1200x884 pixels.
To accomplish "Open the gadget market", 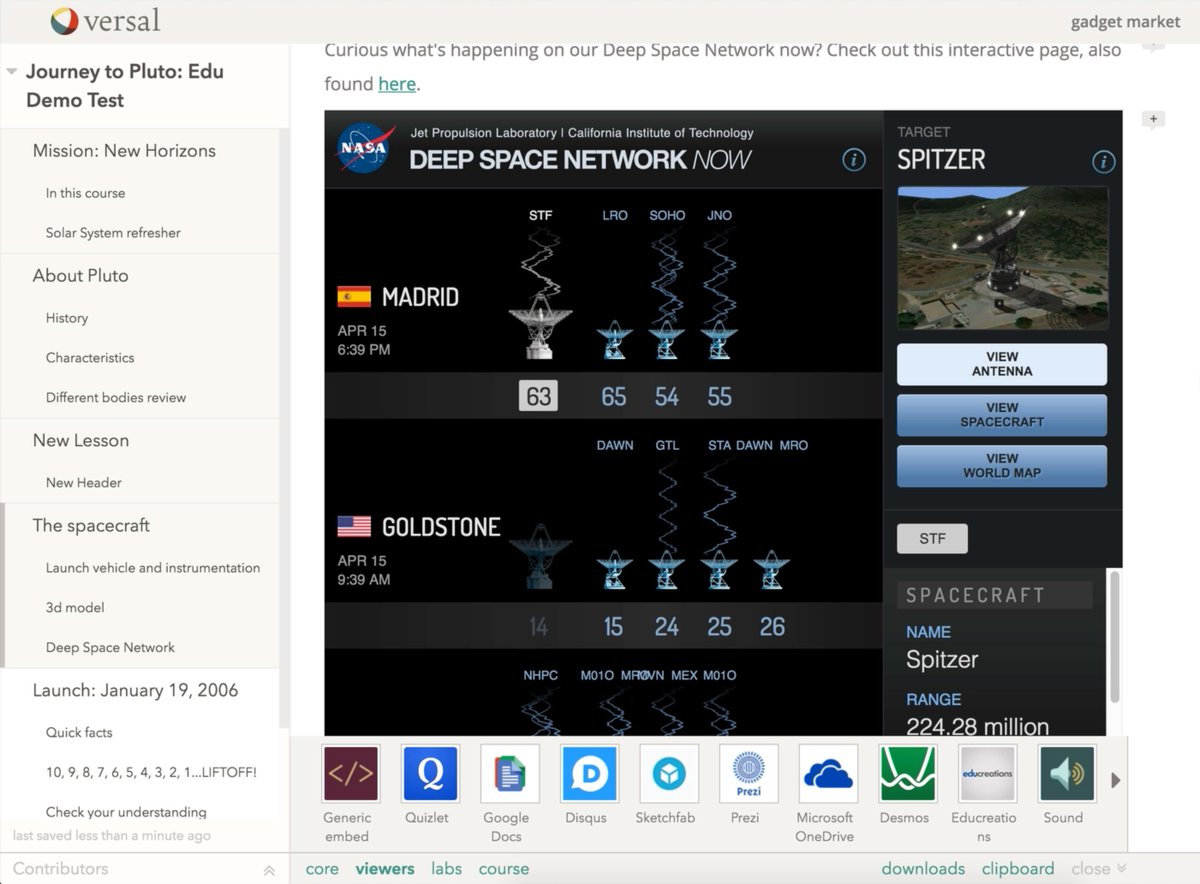I will tap(1126, 21).
